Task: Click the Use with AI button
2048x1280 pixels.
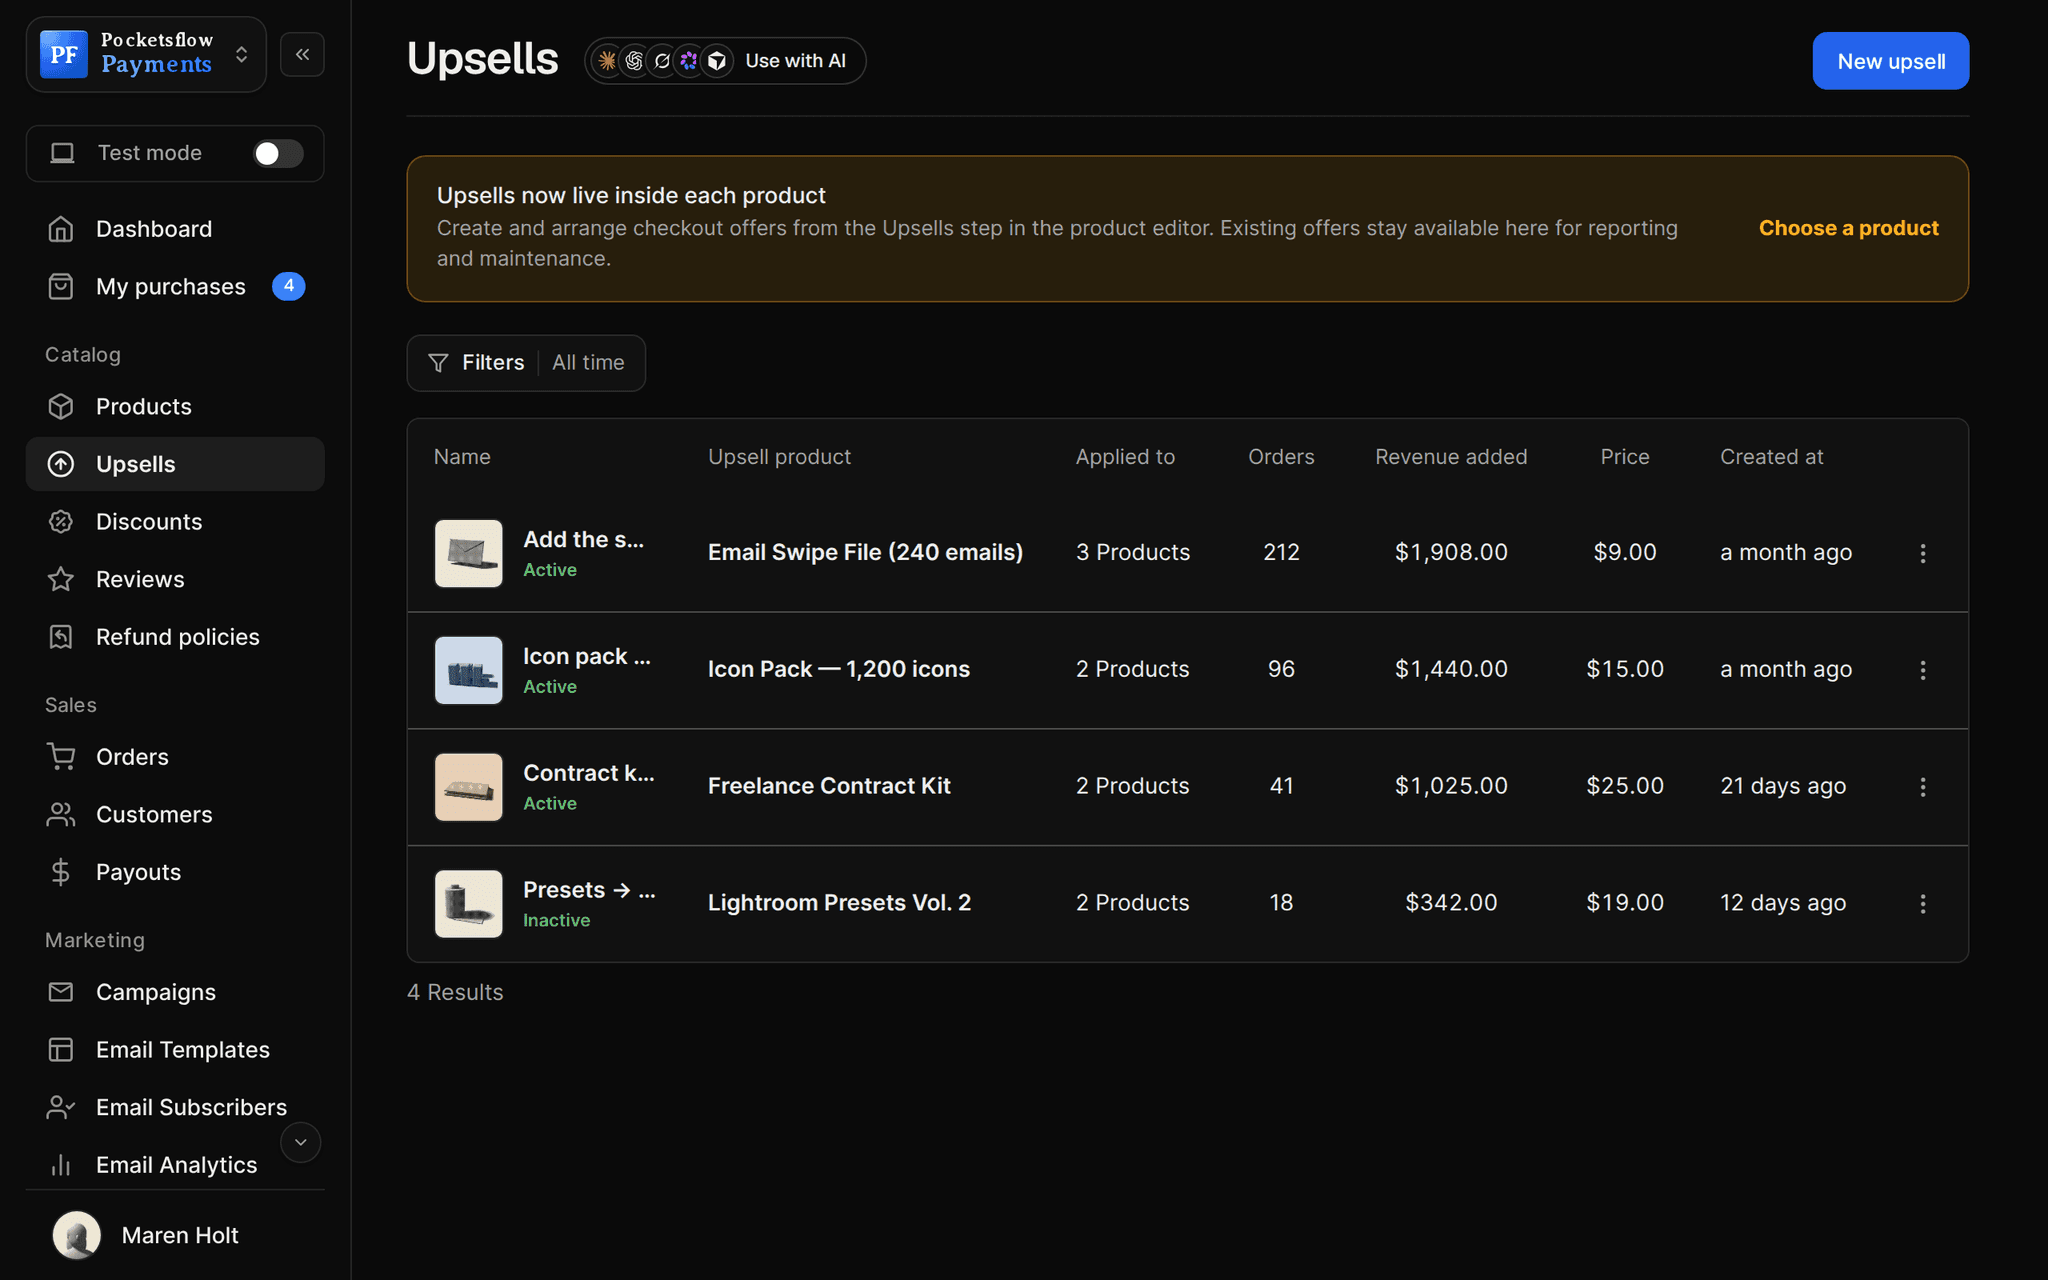Action: tap(725, 61)
